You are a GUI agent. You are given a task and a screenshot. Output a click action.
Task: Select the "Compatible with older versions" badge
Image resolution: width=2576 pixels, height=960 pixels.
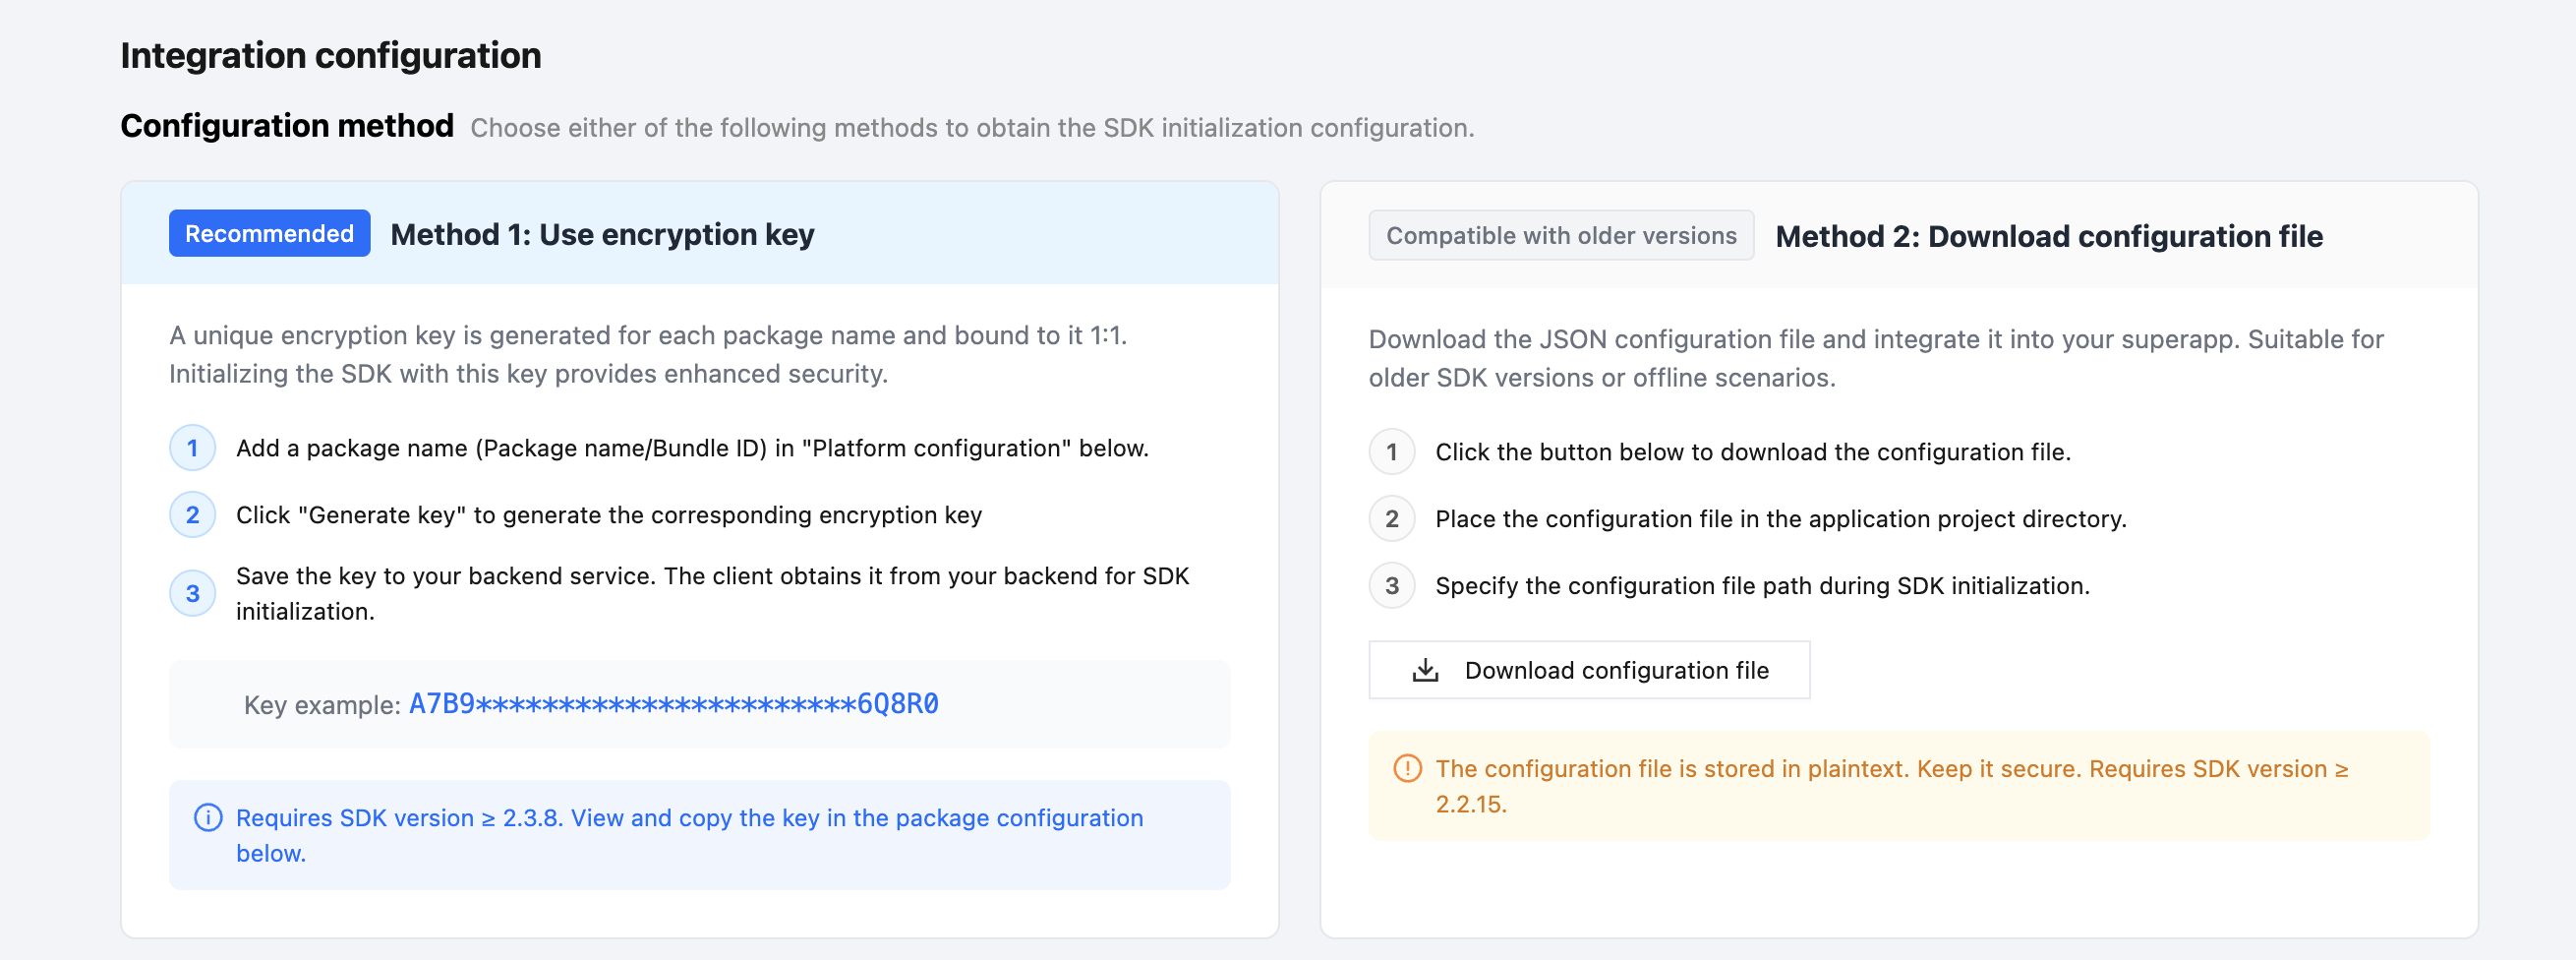tap(1561, 235)
